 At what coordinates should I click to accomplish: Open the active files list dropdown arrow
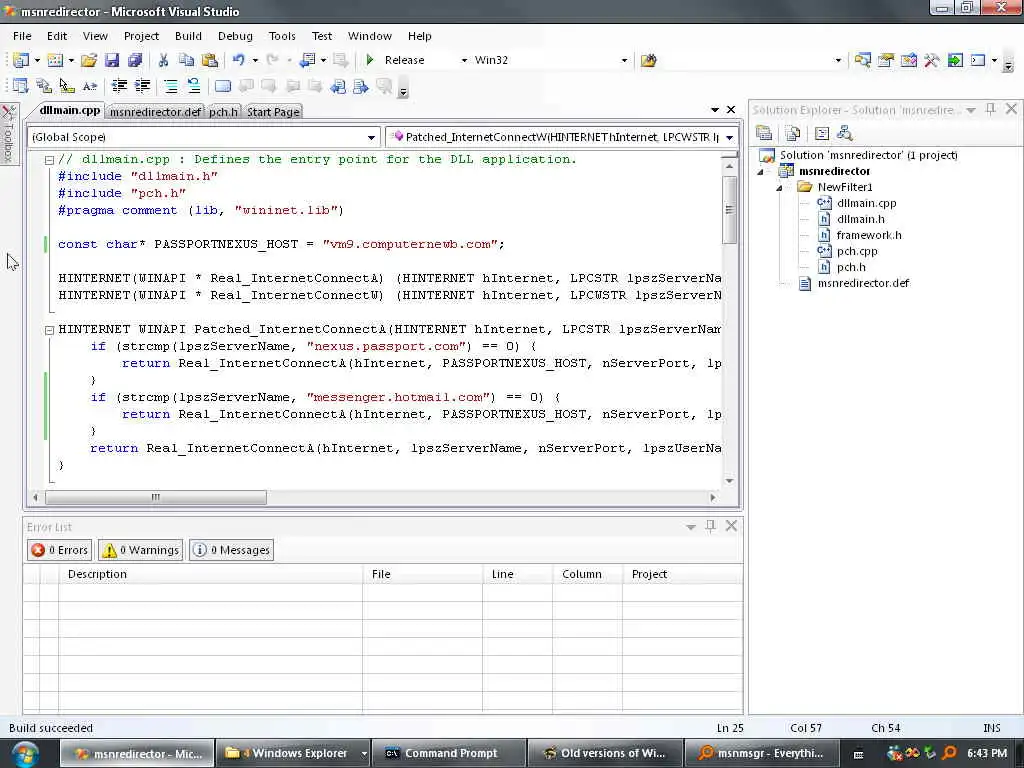(714, 110)
